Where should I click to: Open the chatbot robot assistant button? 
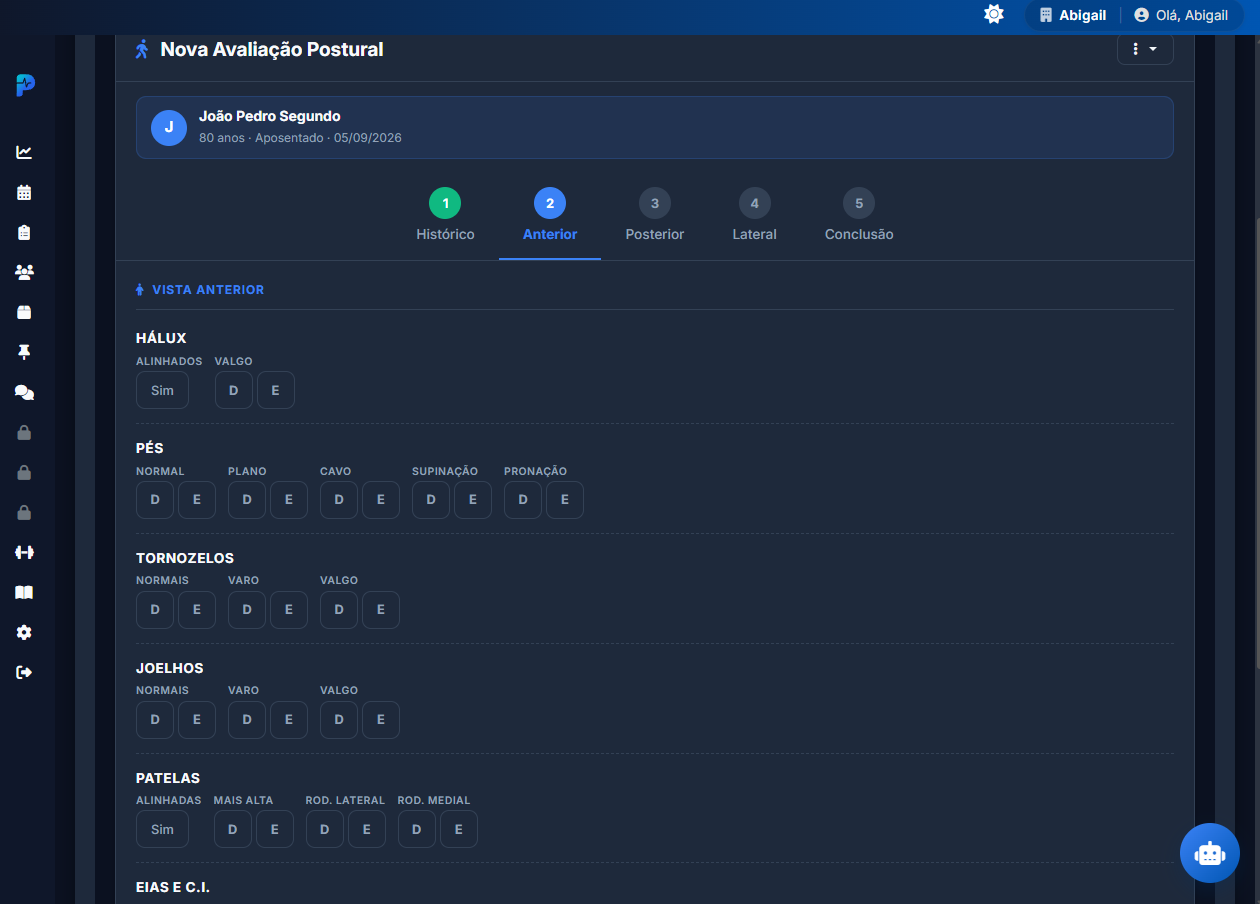click(x=1210, y=853)
